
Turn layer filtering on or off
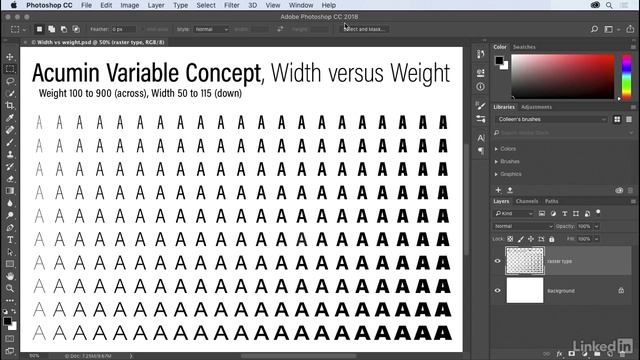pyautogui.click(x=598, y=212)
